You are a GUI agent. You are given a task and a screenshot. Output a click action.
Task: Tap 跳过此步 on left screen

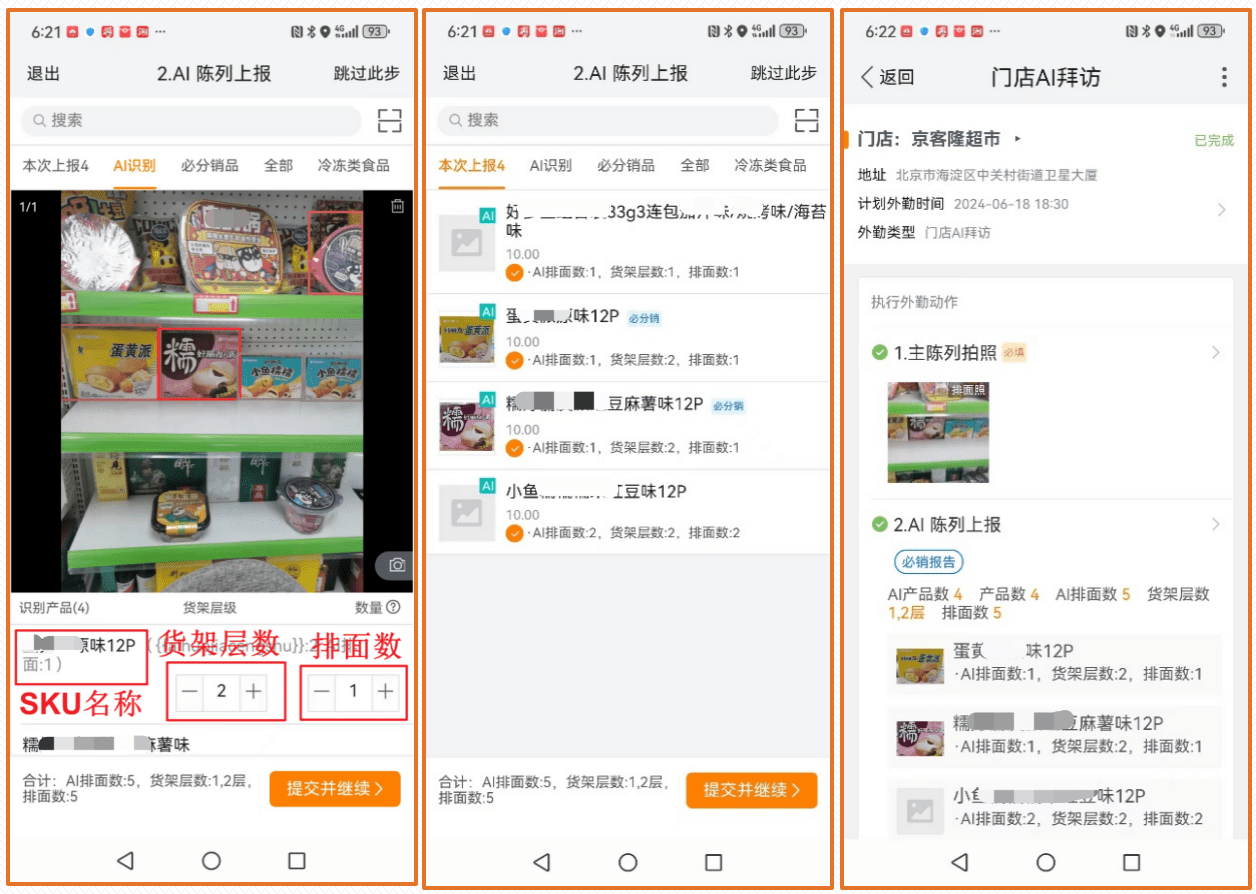click(367, 73)
